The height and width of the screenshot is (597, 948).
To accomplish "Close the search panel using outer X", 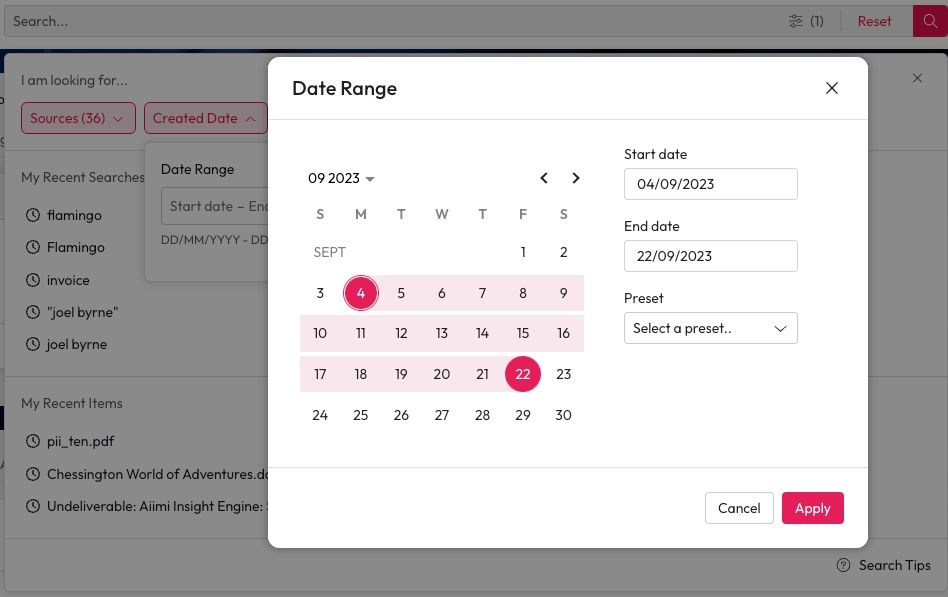I will click(918, 78).
